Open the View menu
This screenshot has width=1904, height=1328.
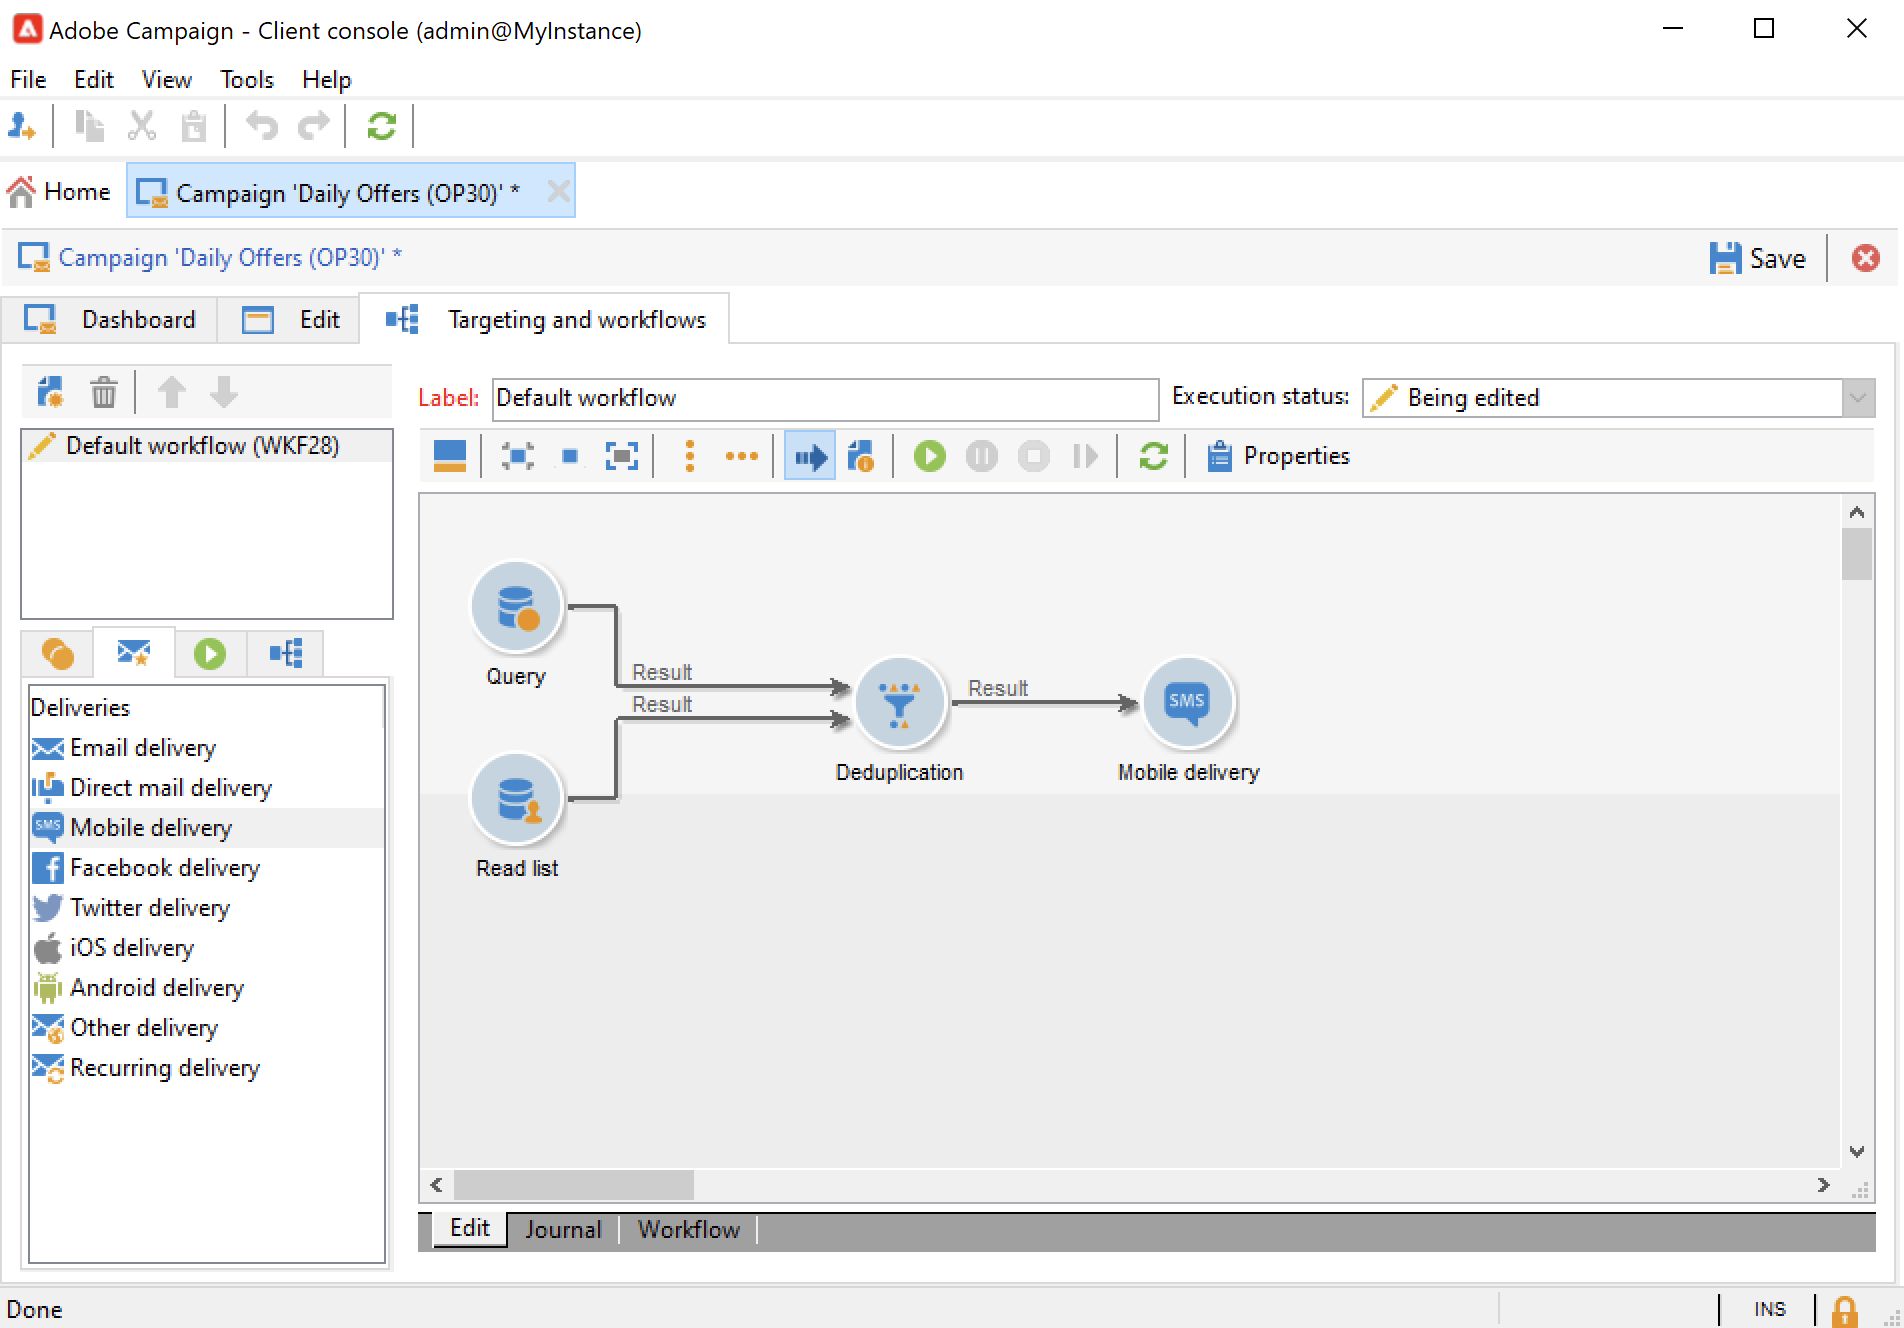point(166,80)
